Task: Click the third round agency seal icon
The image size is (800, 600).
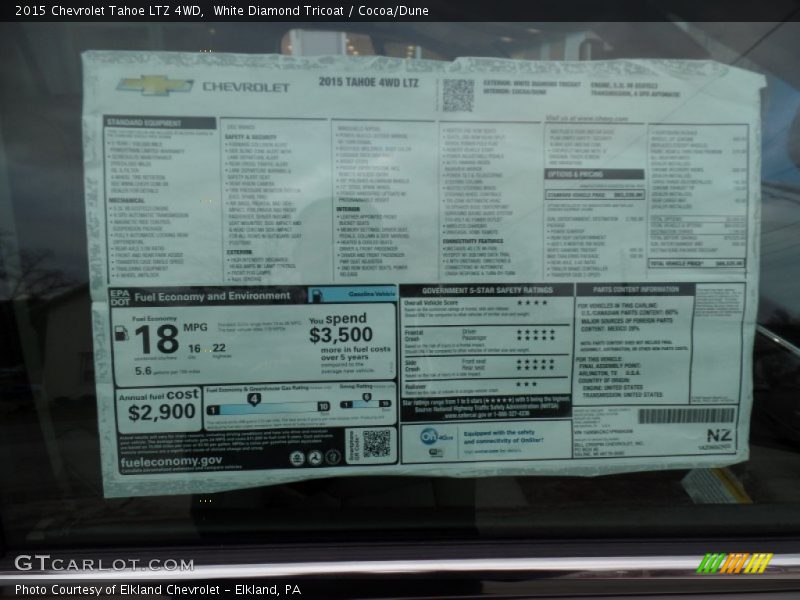Action: pyautogui.click(x=333, y=457)
